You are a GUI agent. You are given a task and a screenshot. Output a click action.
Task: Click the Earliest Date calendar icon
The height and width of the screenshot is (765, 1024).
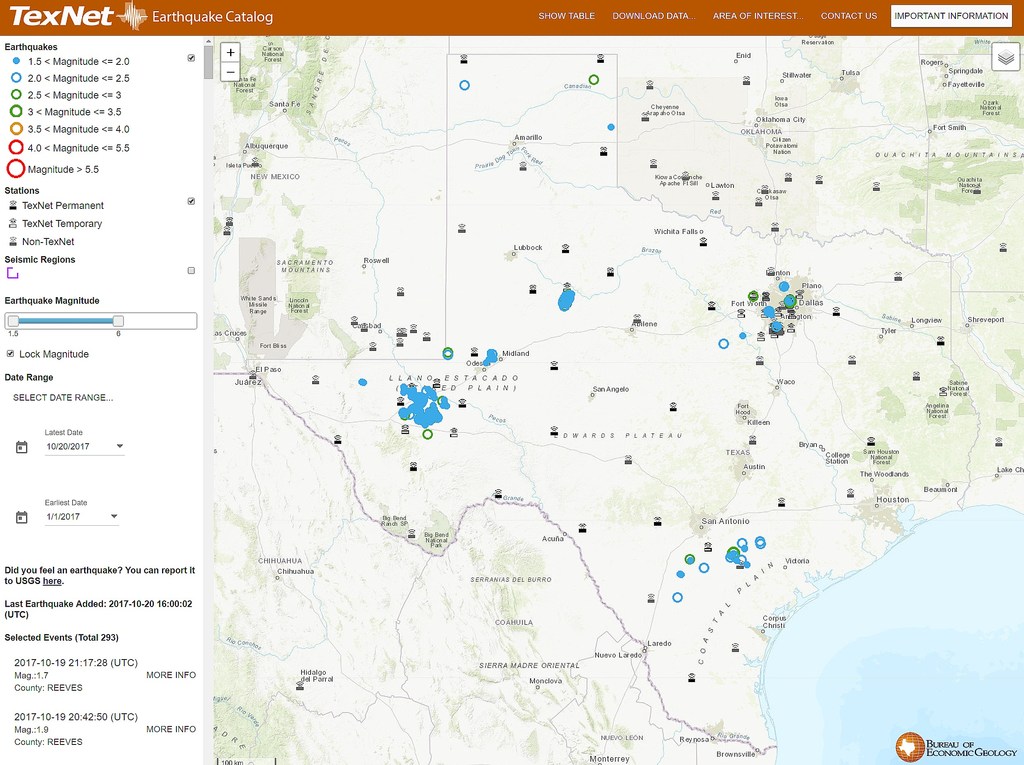[21, 517]
